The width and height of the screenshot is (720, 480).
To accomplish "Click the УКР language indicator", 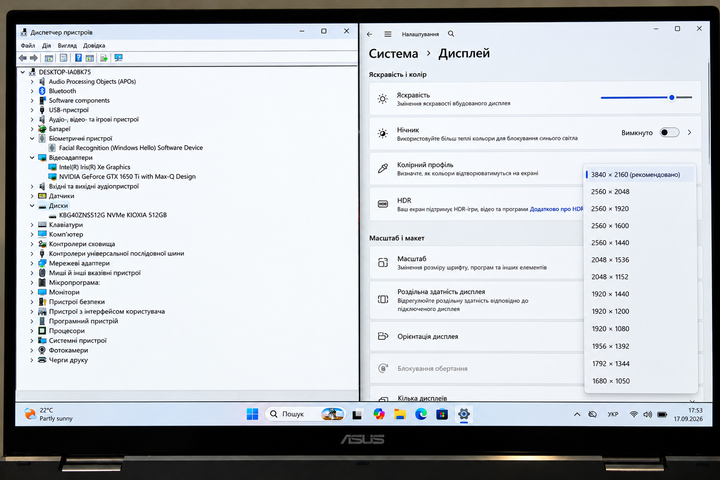I will tap(613, 414).
